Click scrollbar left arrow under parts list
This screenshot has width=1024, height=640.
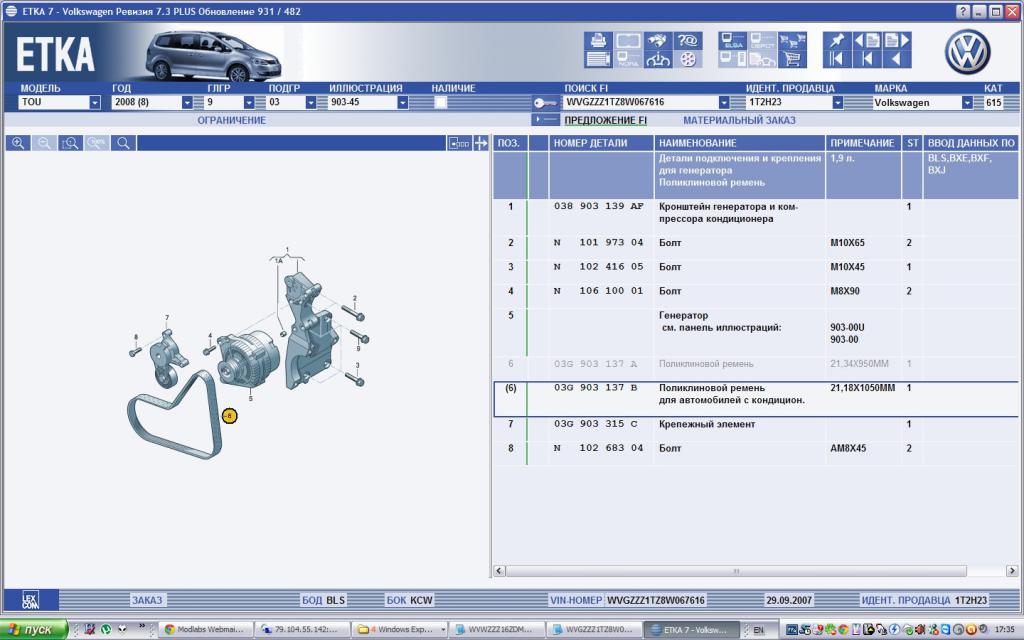(499, 571)
